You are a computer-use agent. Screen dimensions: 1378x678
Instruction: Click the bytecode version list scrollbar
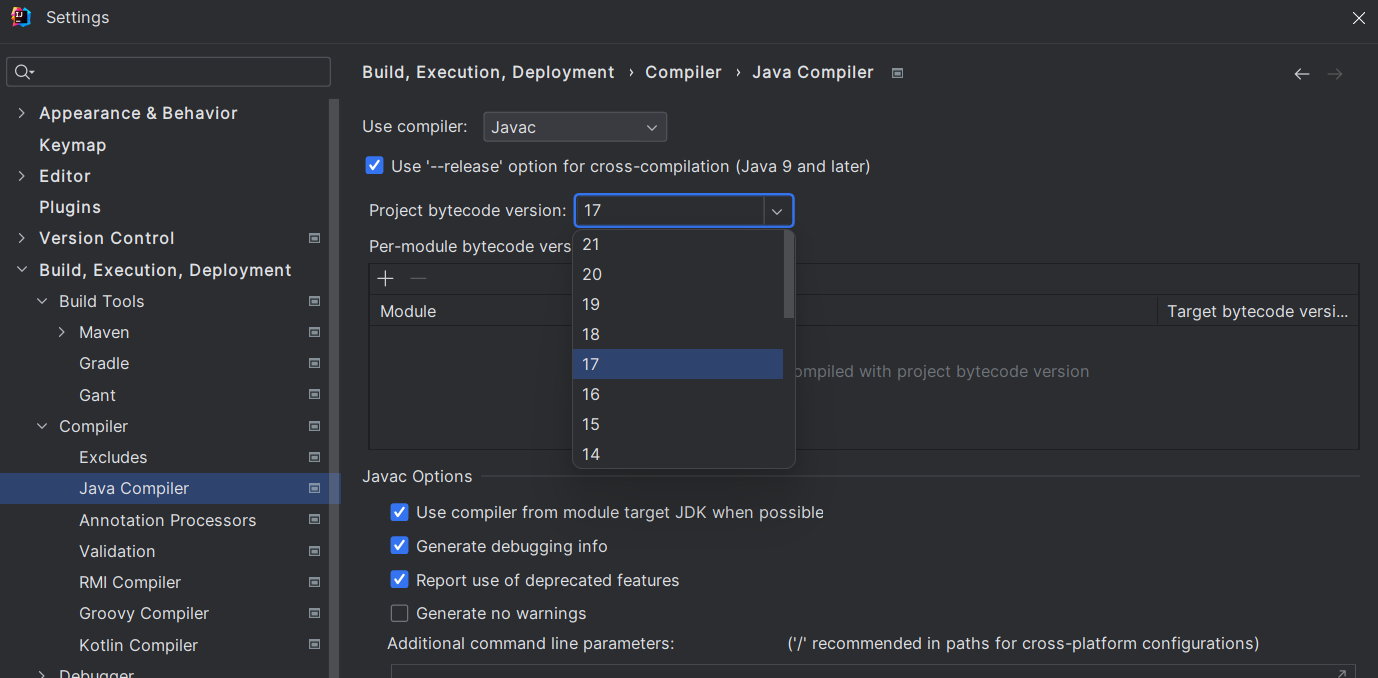[789, 275]
